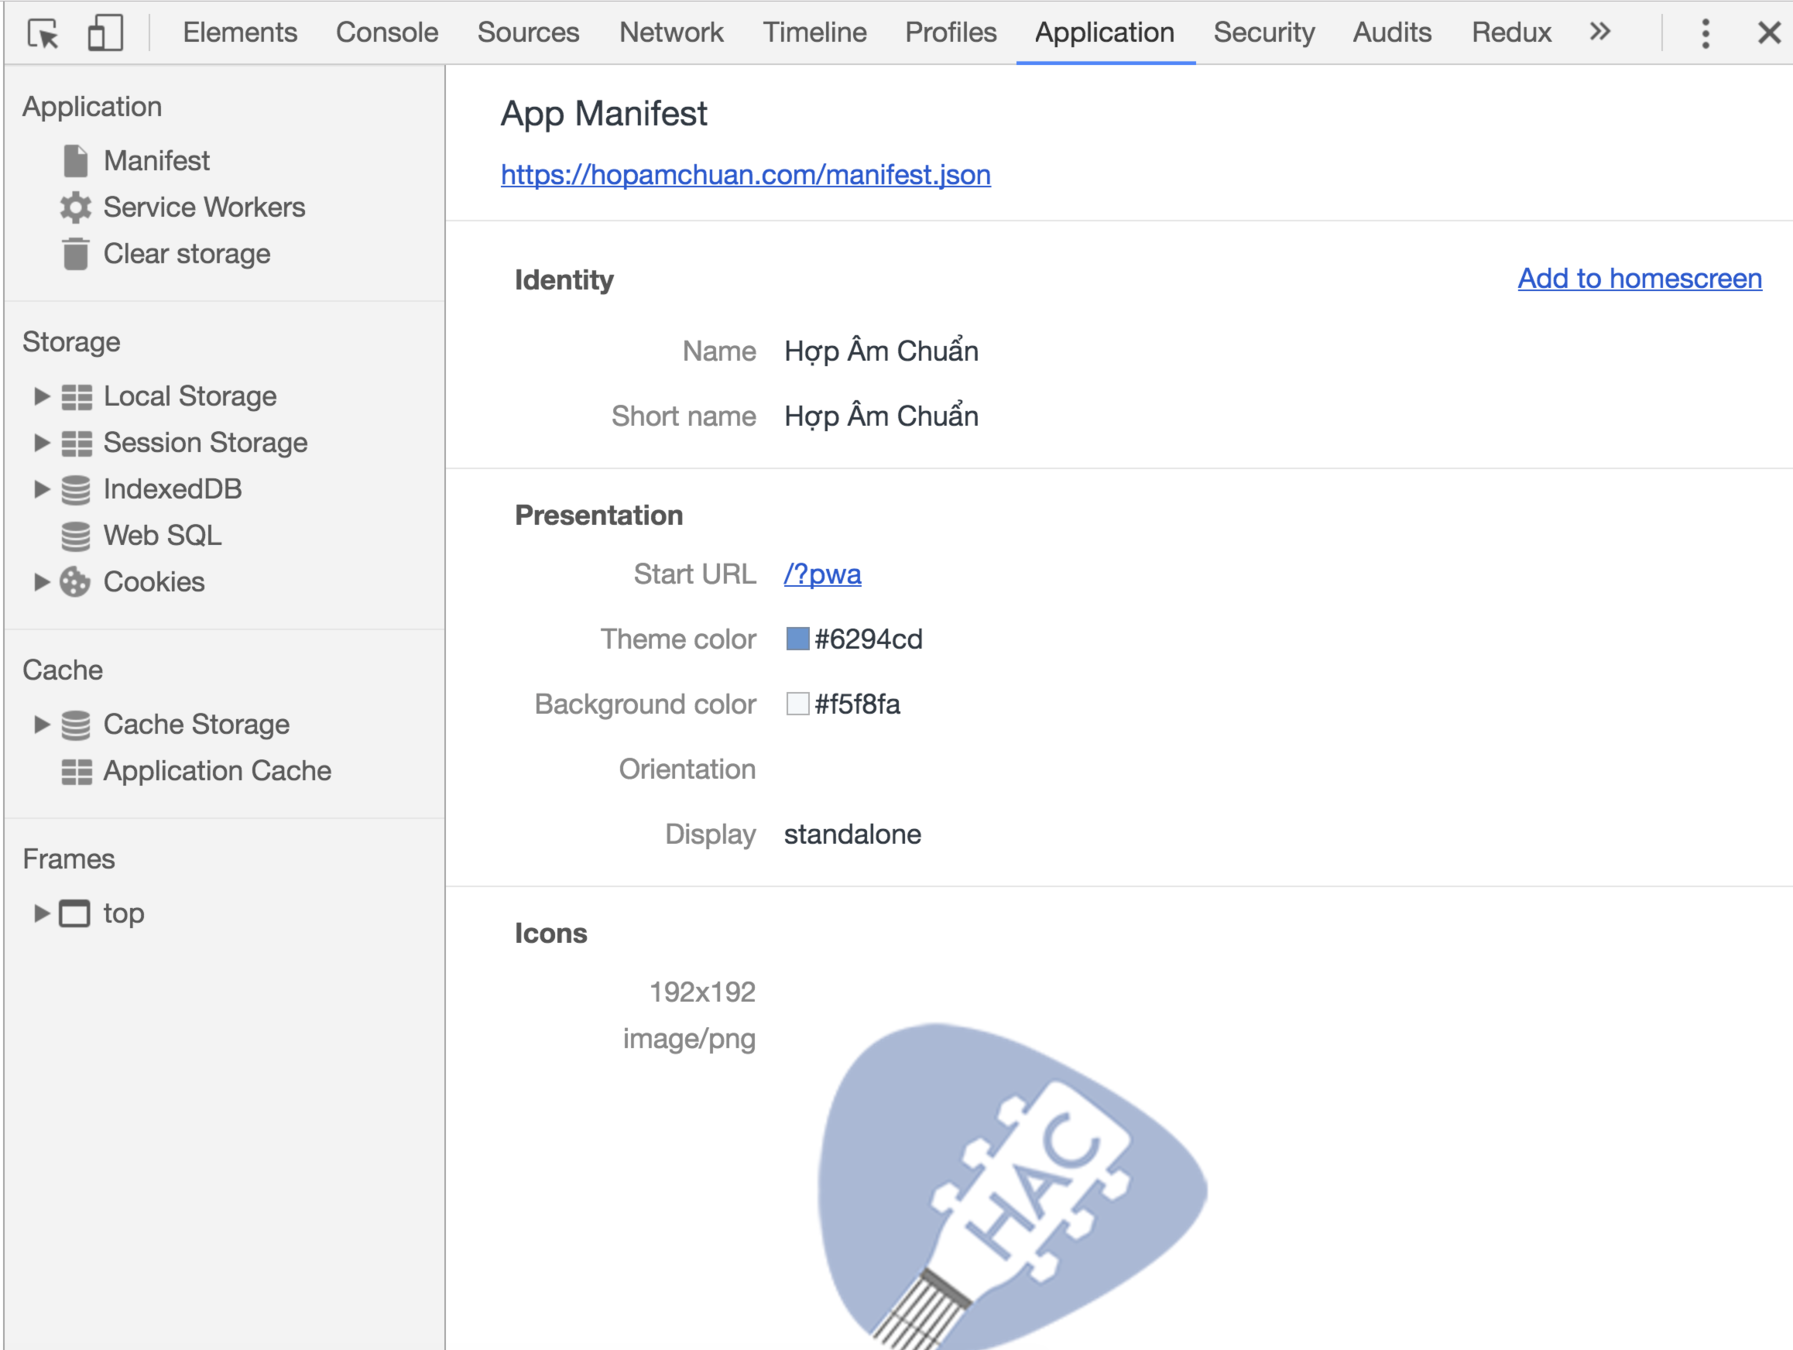
Task: Click the Short name value text
Action: coord(881,416)
